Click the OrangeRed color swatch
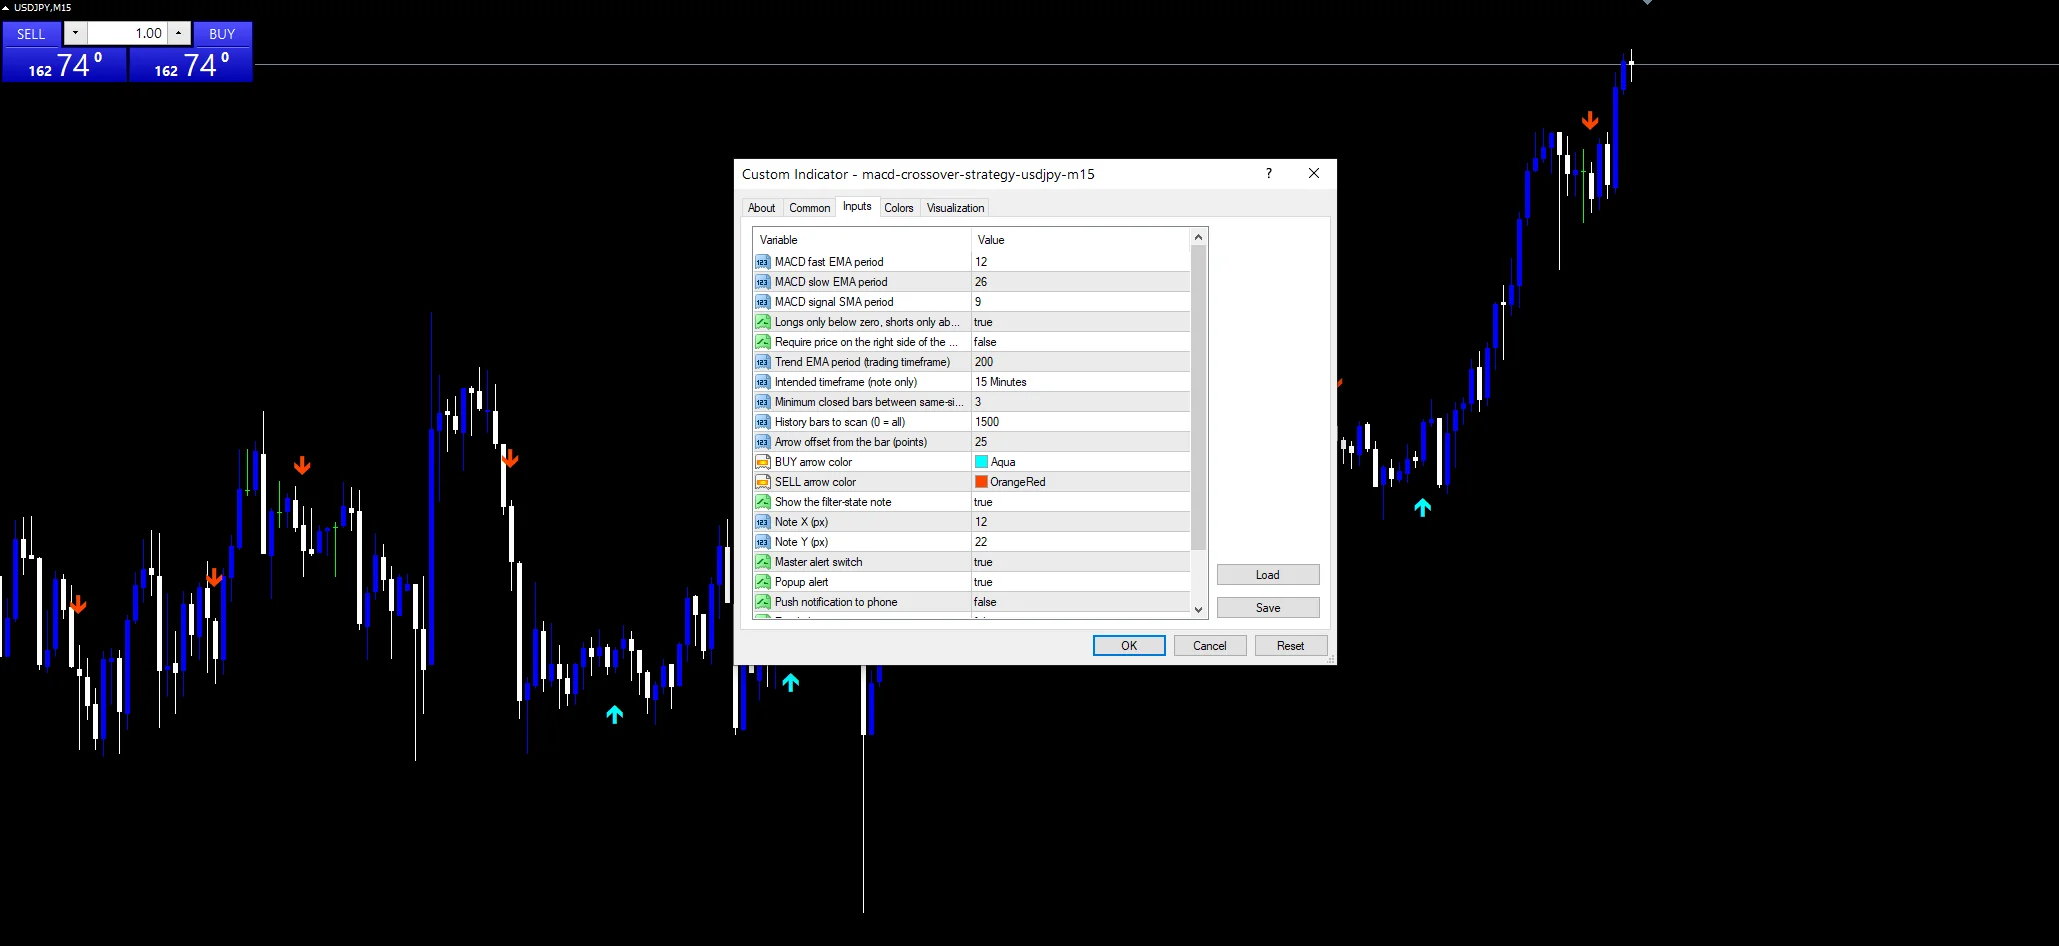This screenshot has width=2059, height=946. 982,482
